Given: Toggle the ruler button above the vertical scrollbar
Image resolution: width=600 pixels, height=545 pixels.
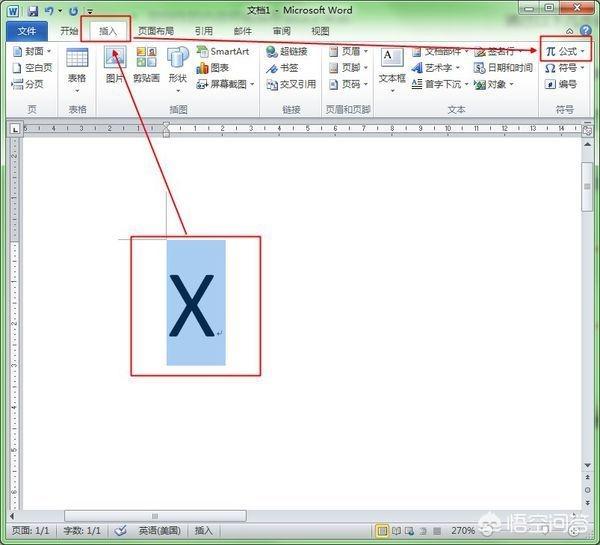Looking at the screenshot, I should click(x=587, y=131).
